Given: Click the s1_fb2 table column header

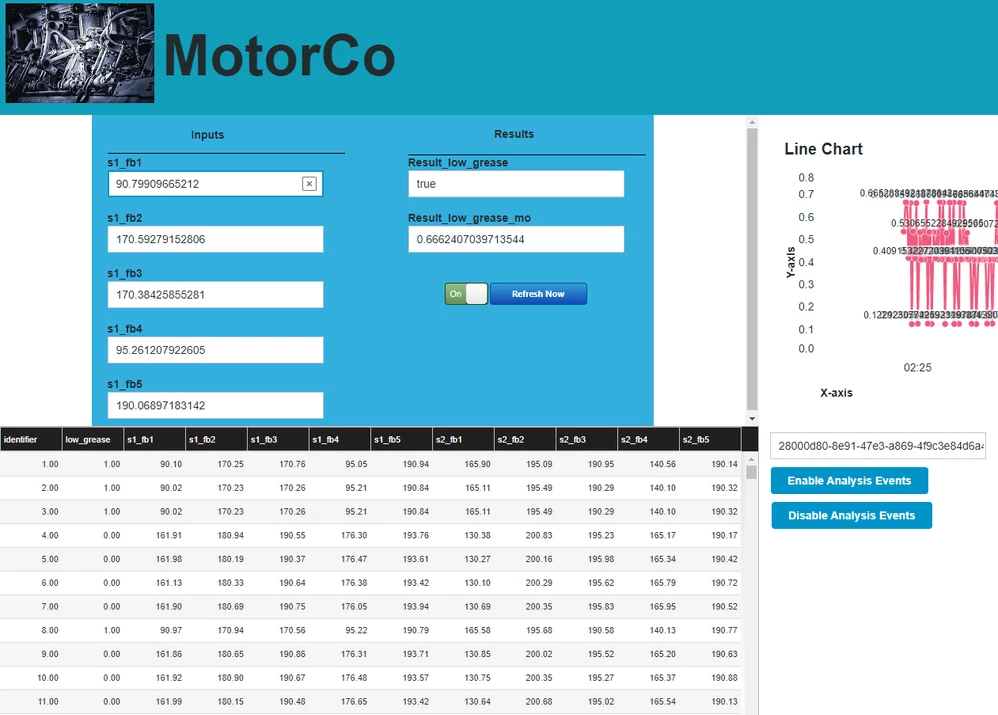Looking at the screenshot, I should click(216, 439).
